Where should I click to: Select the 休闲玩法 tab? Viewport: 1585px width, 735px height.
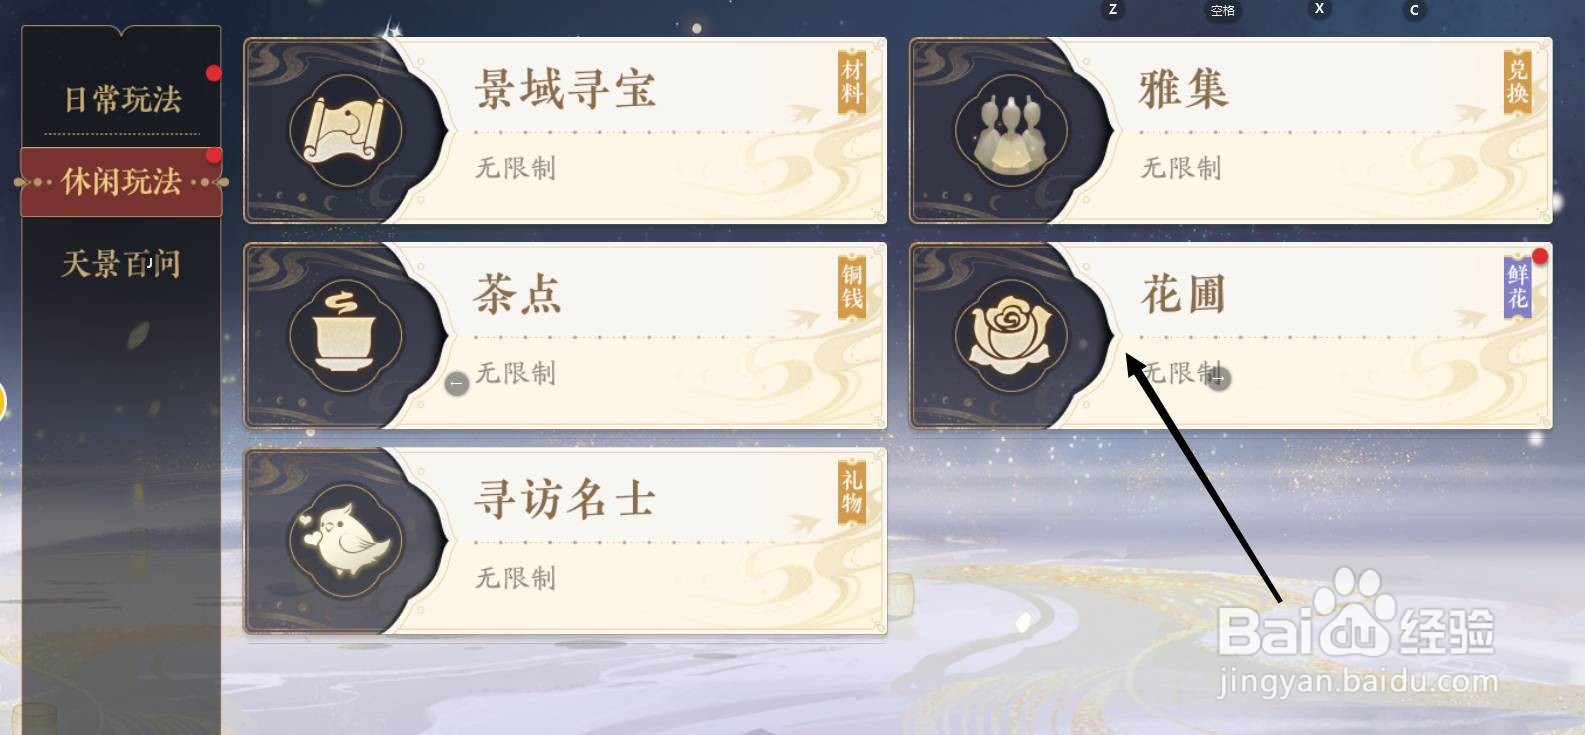click(x=122, y=181)
